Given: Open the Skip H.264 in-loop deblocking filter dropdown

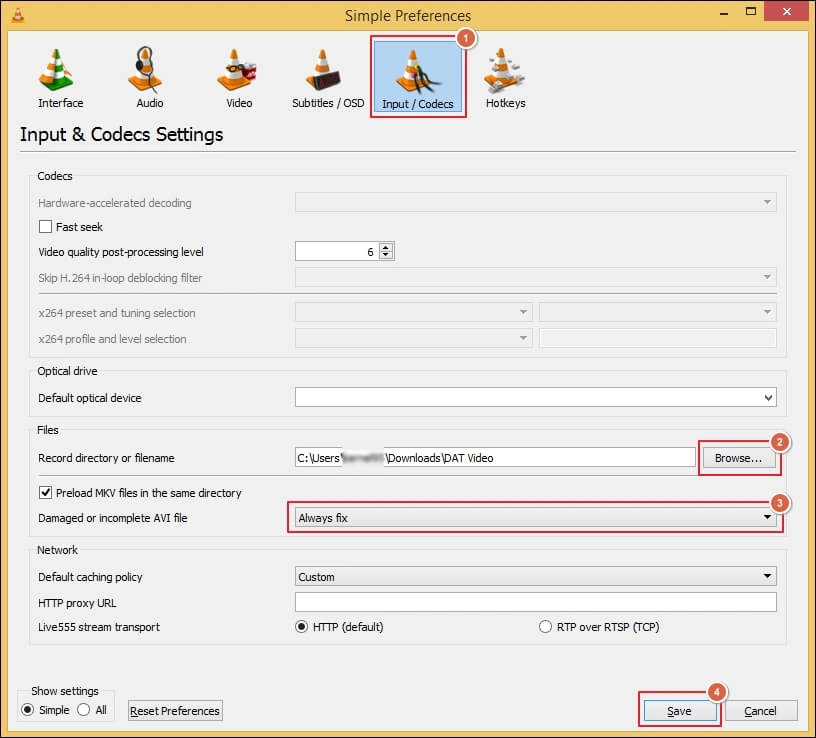Looking at the screenshot, I should [x=536, y=277].
